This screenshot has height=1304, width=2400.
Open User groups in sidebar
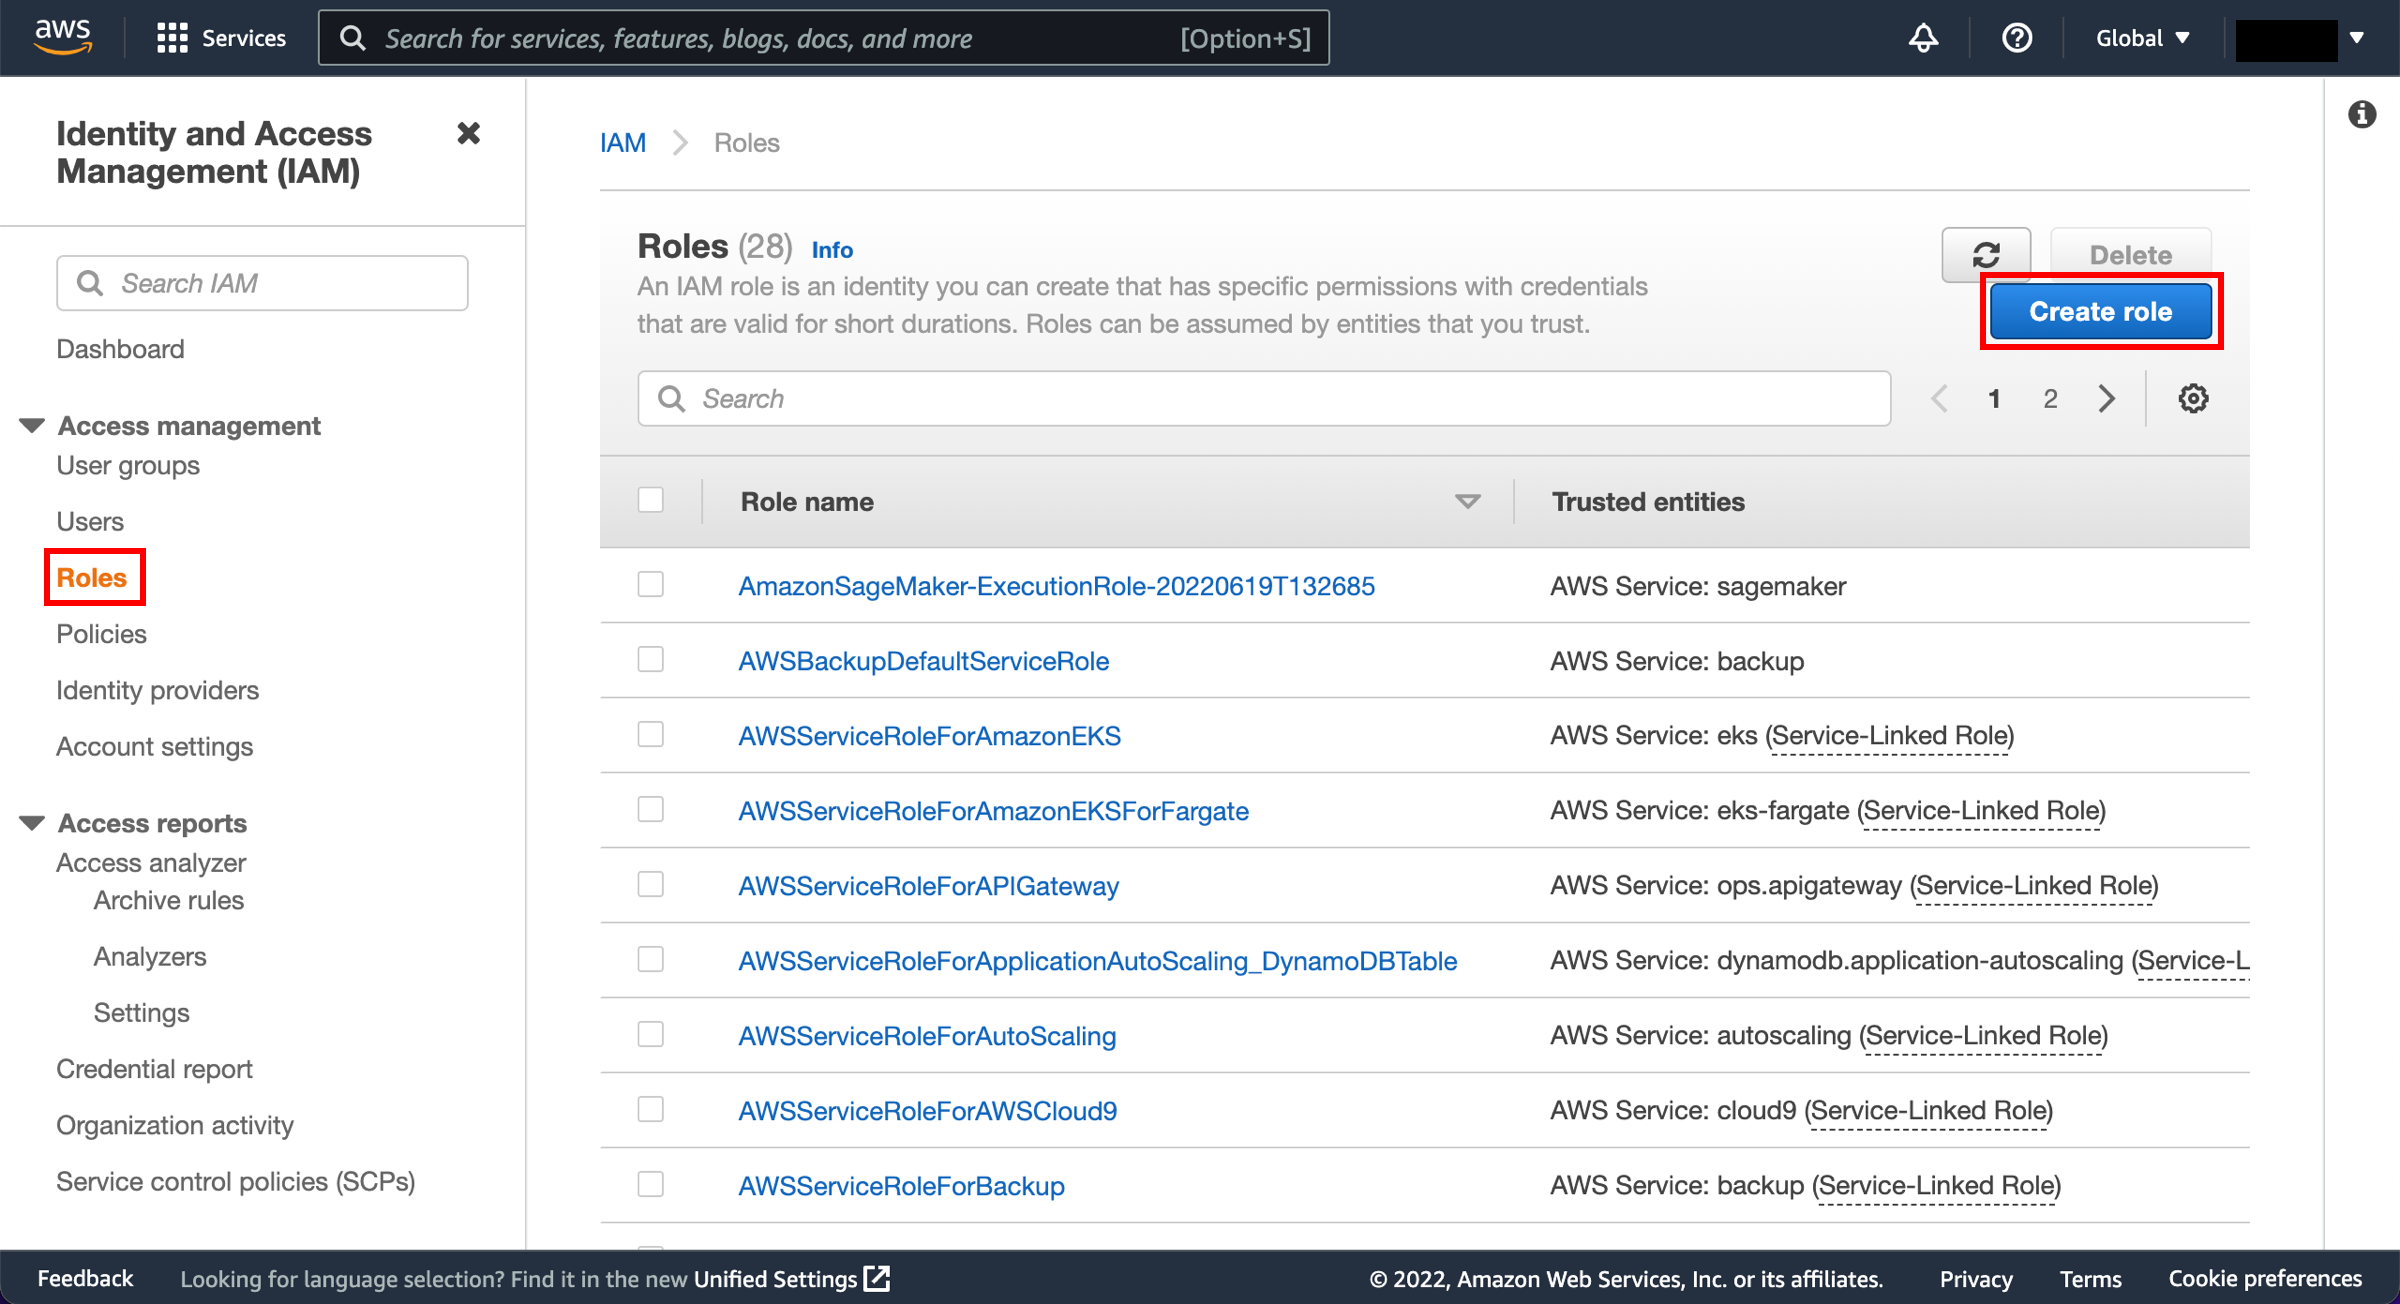pyautogui.click(x=128, y=466)
